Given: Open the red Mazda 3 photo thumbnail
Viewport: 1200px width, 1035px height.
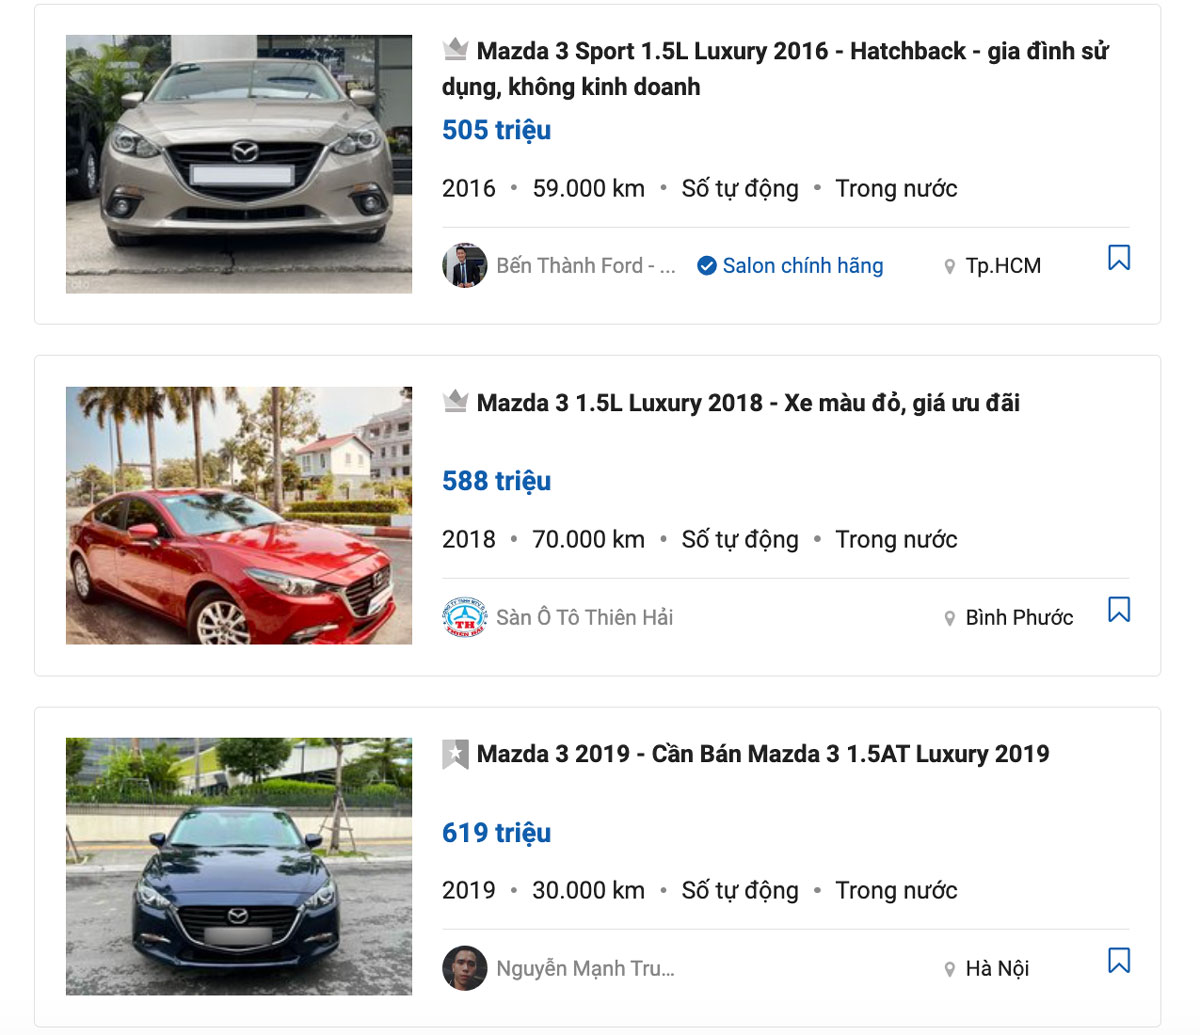Looking at the screenshot, I should [238, 515].
